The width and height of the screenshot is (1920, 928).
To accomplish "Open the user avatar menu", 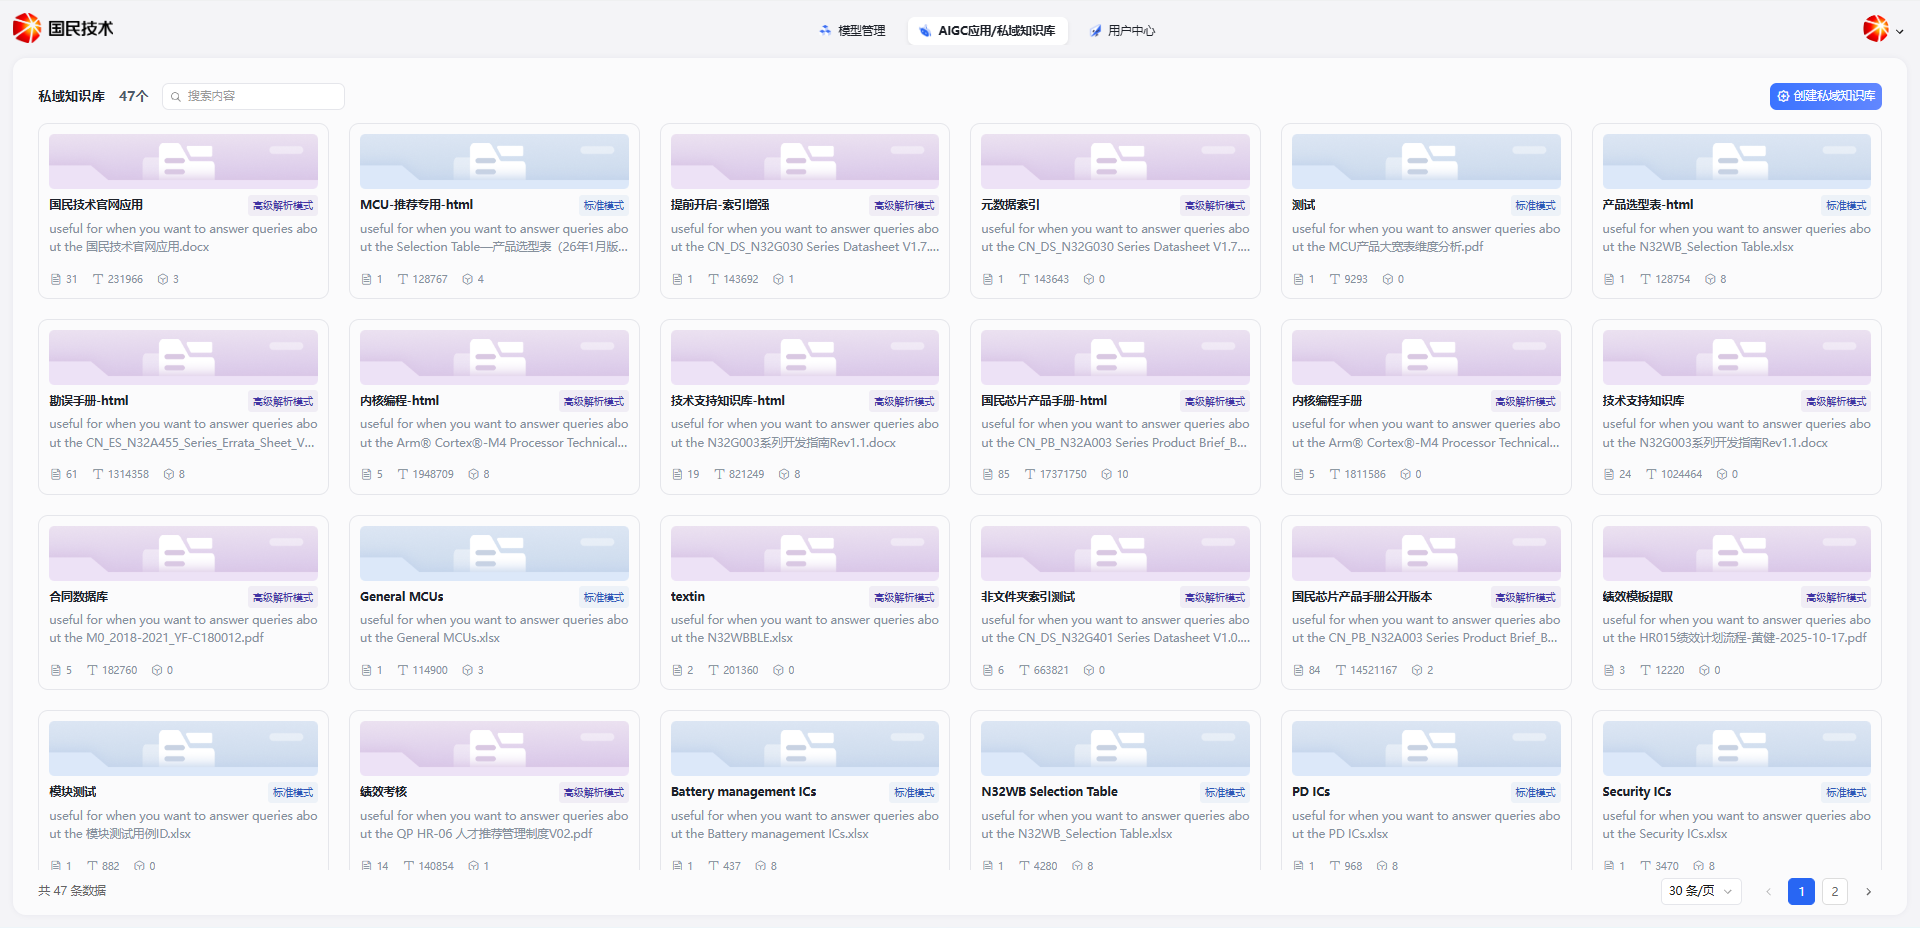I will pyautogui.click(x=1882, y=29).
